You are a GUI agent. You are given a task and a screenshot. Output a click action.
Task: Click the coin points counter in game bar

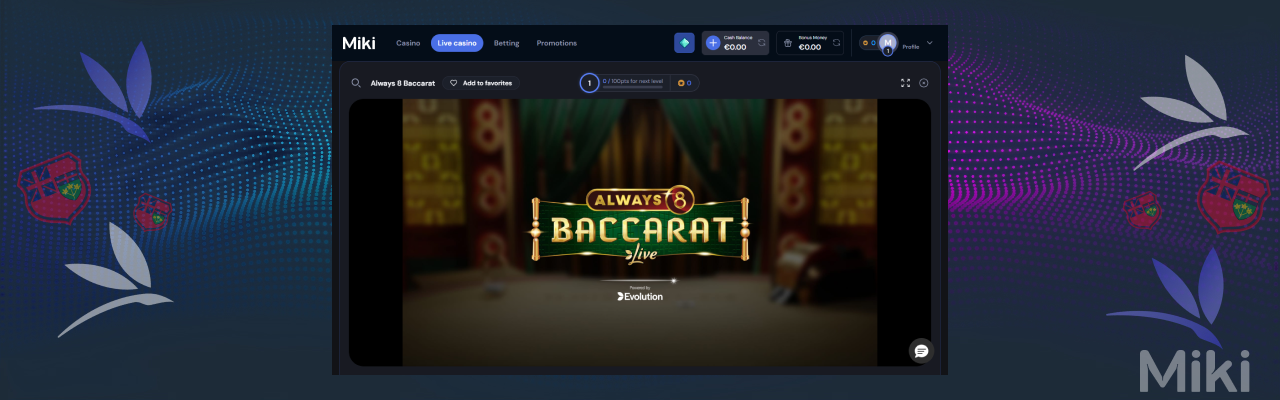coord(684,83)
